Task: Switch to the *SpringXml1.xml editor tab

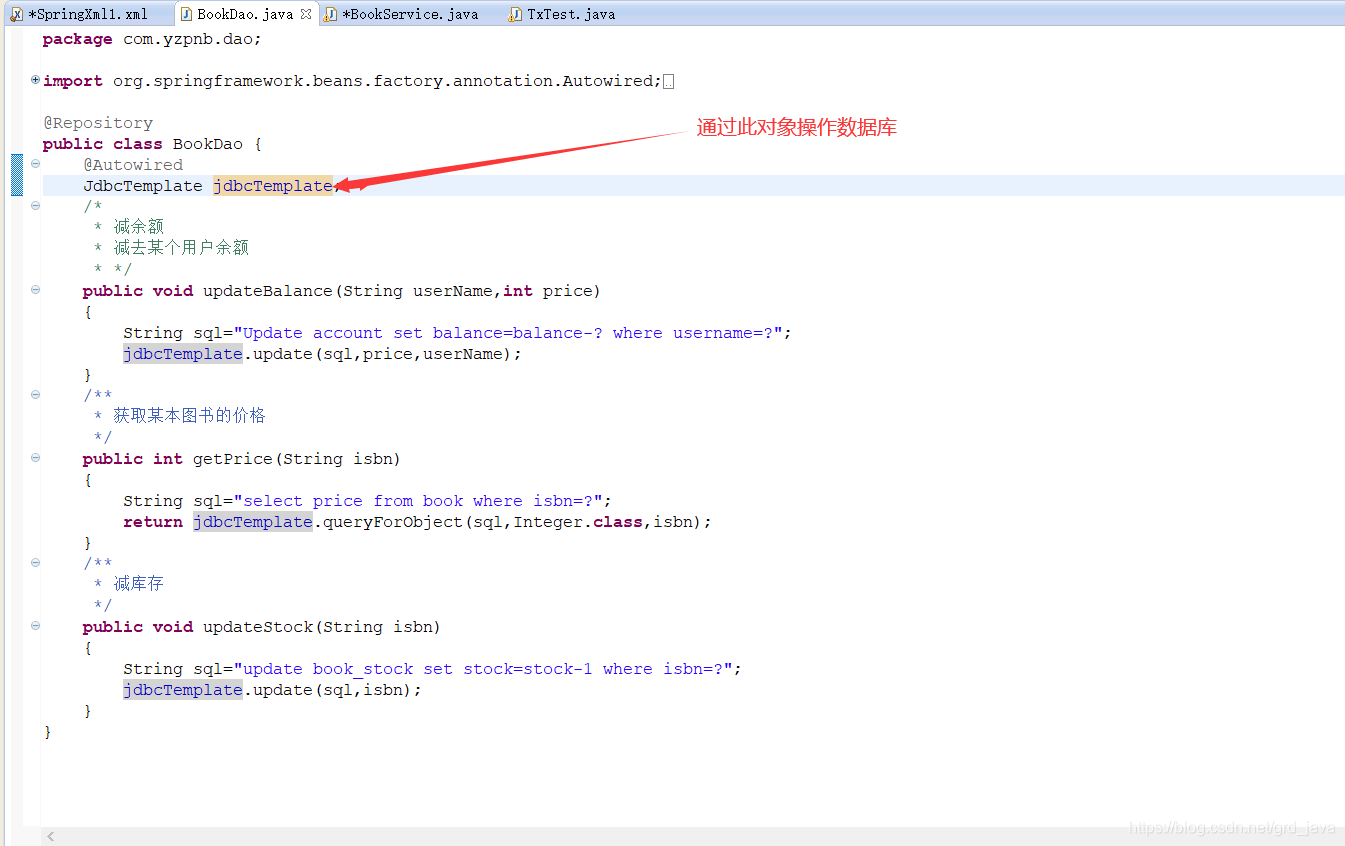Action: tap(80, 14)
